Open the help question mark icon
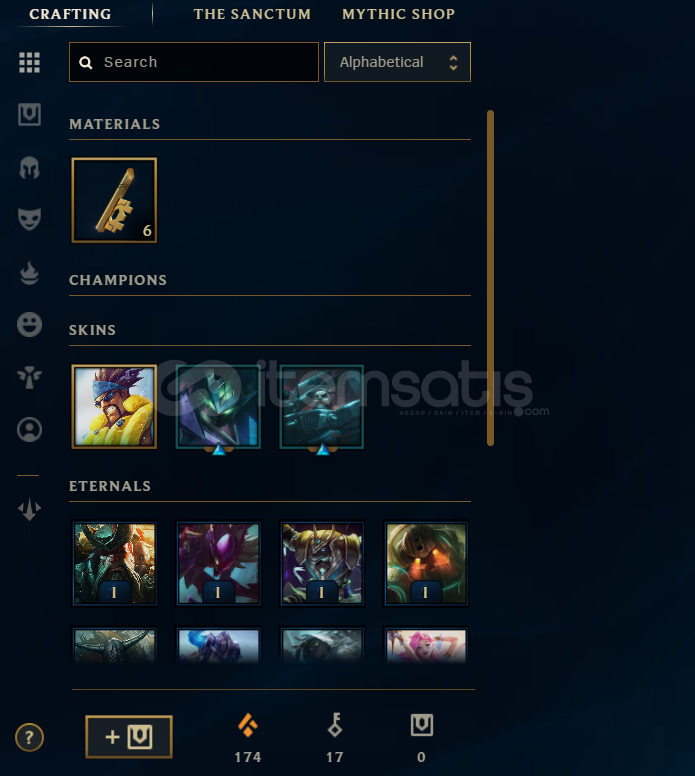 point(29,737)
